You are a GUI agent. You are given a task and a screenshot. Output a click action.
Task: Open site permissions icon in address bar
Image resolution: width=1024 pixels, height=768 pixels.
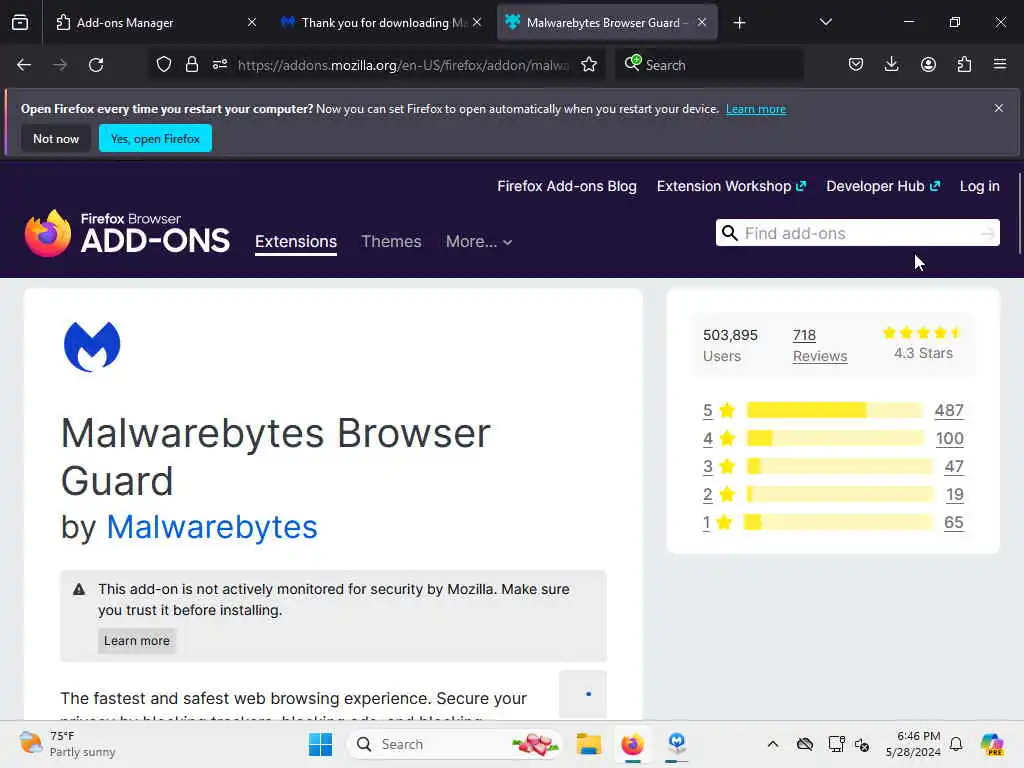(x=219, y=65)
